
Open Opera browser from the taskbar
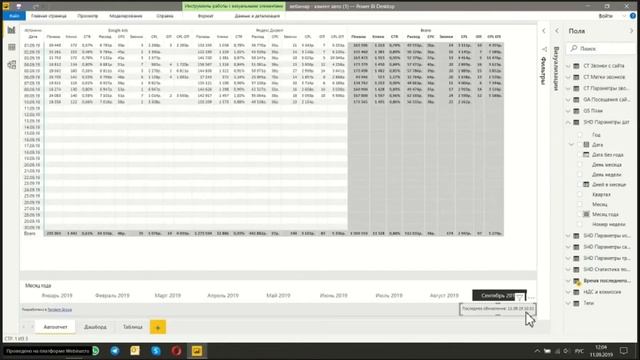[176, 351]
